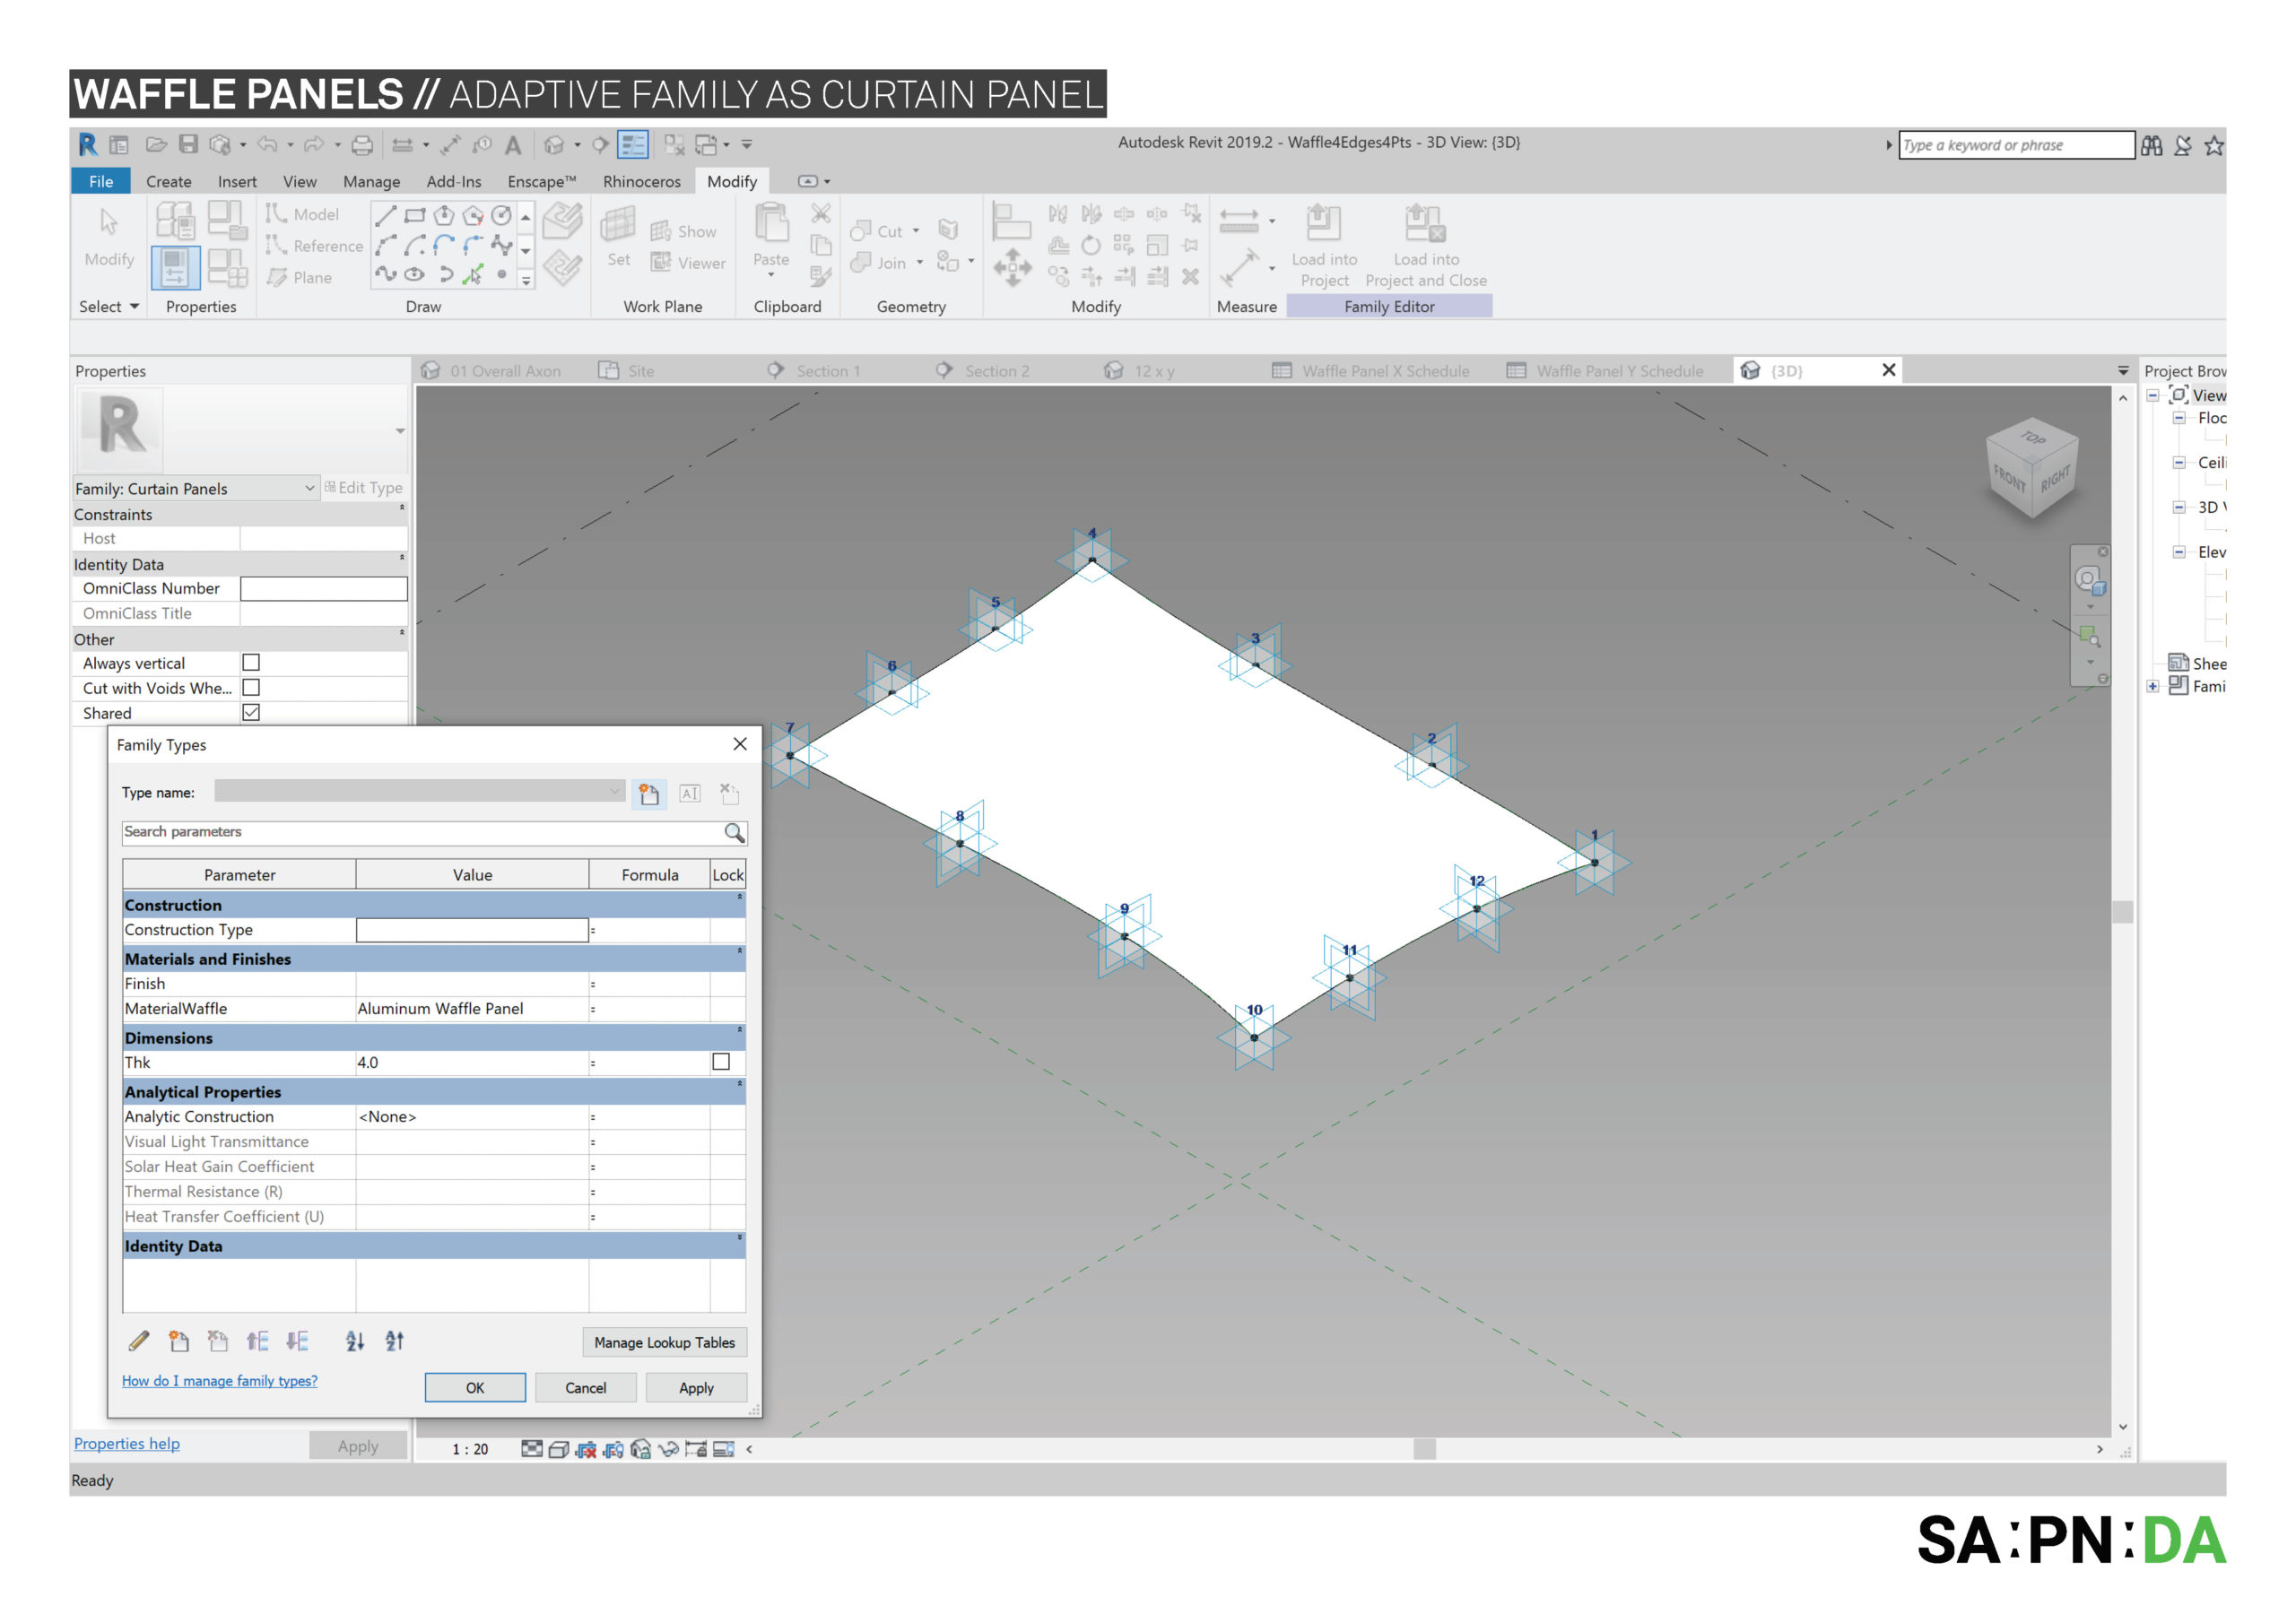Viewport: 2296px width, 1623px height.
Task: Click the Set work plane icon
Action: (x=618, y=225)
